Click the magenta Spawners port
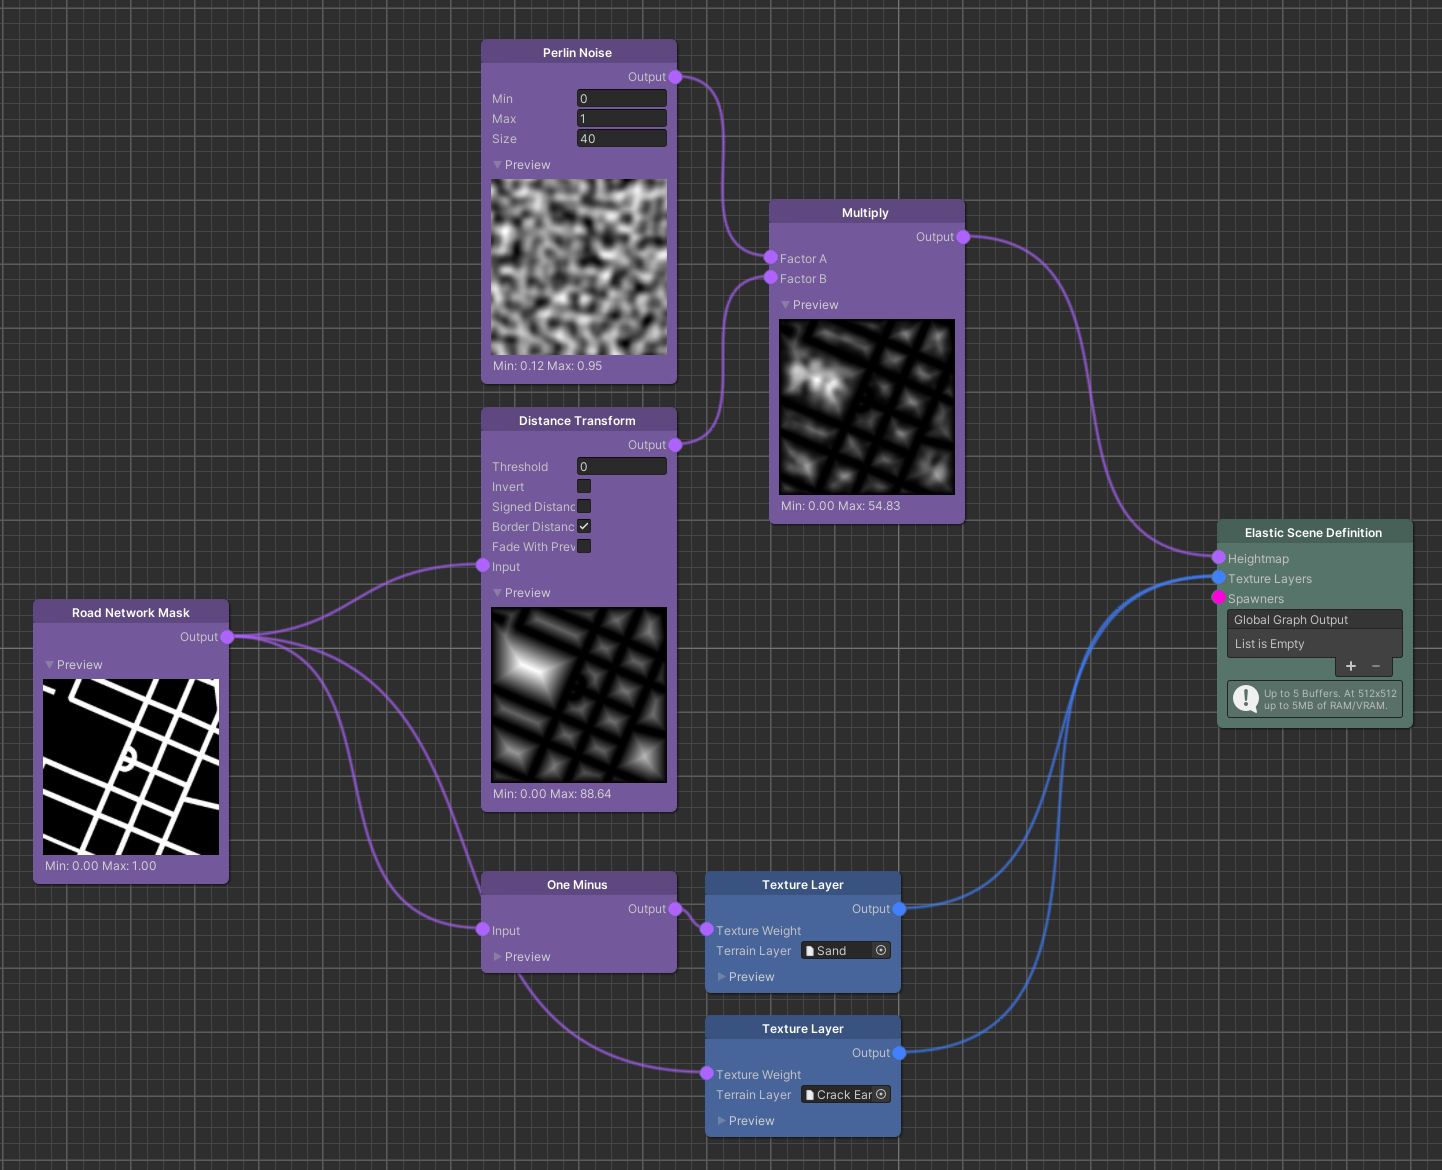The width and height of the screenshot is (1442, 1170). [x=1218, y=598]
